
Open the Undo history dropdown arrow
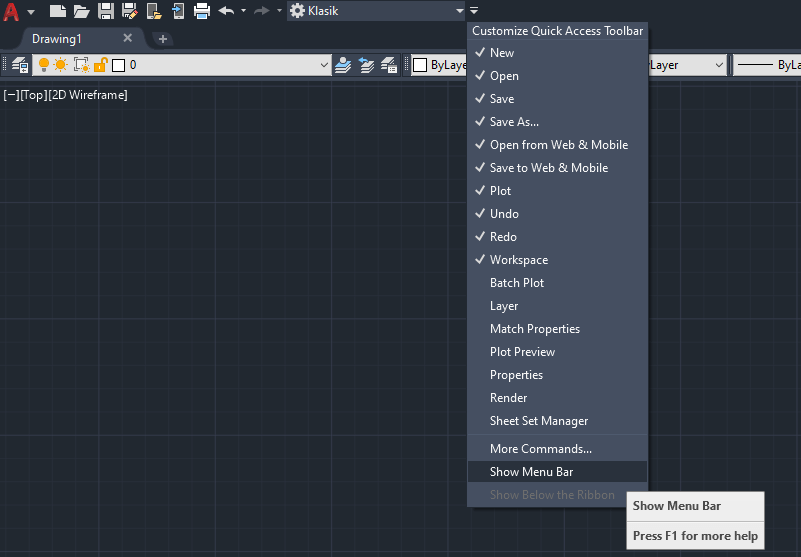point(243,11)
